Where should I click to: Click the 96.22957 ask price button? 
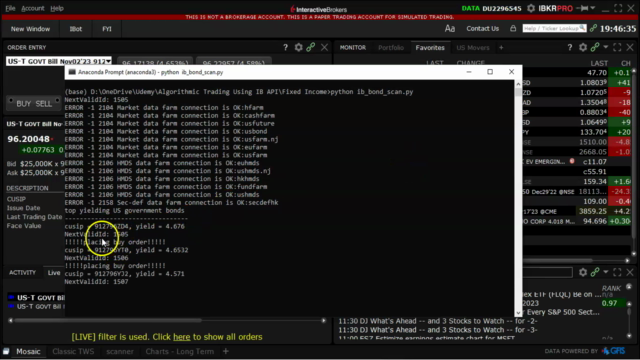coord(233,62)
